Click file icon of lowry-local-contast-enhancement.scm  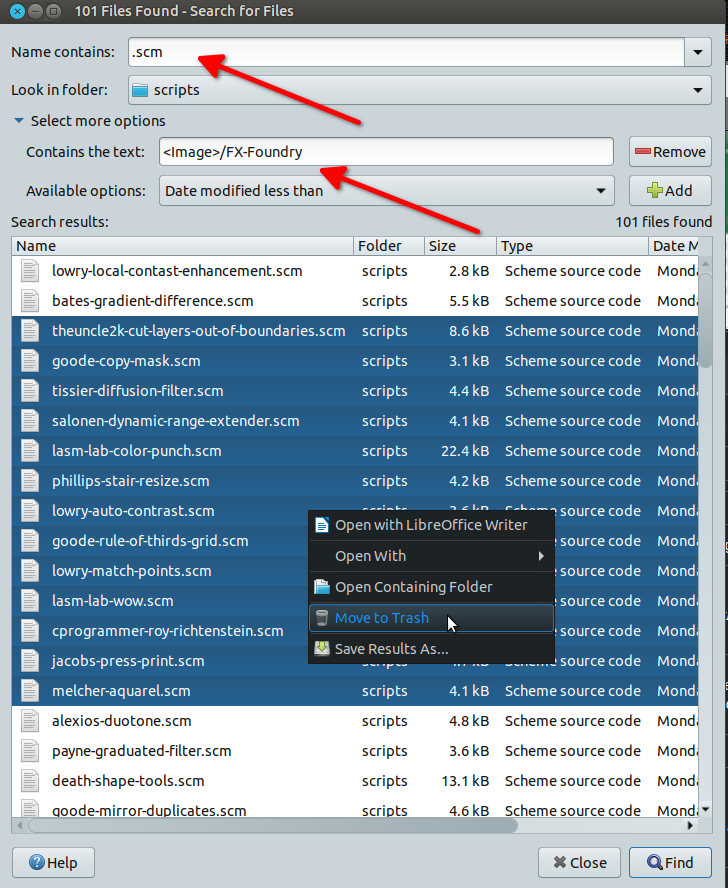point(30,271)
